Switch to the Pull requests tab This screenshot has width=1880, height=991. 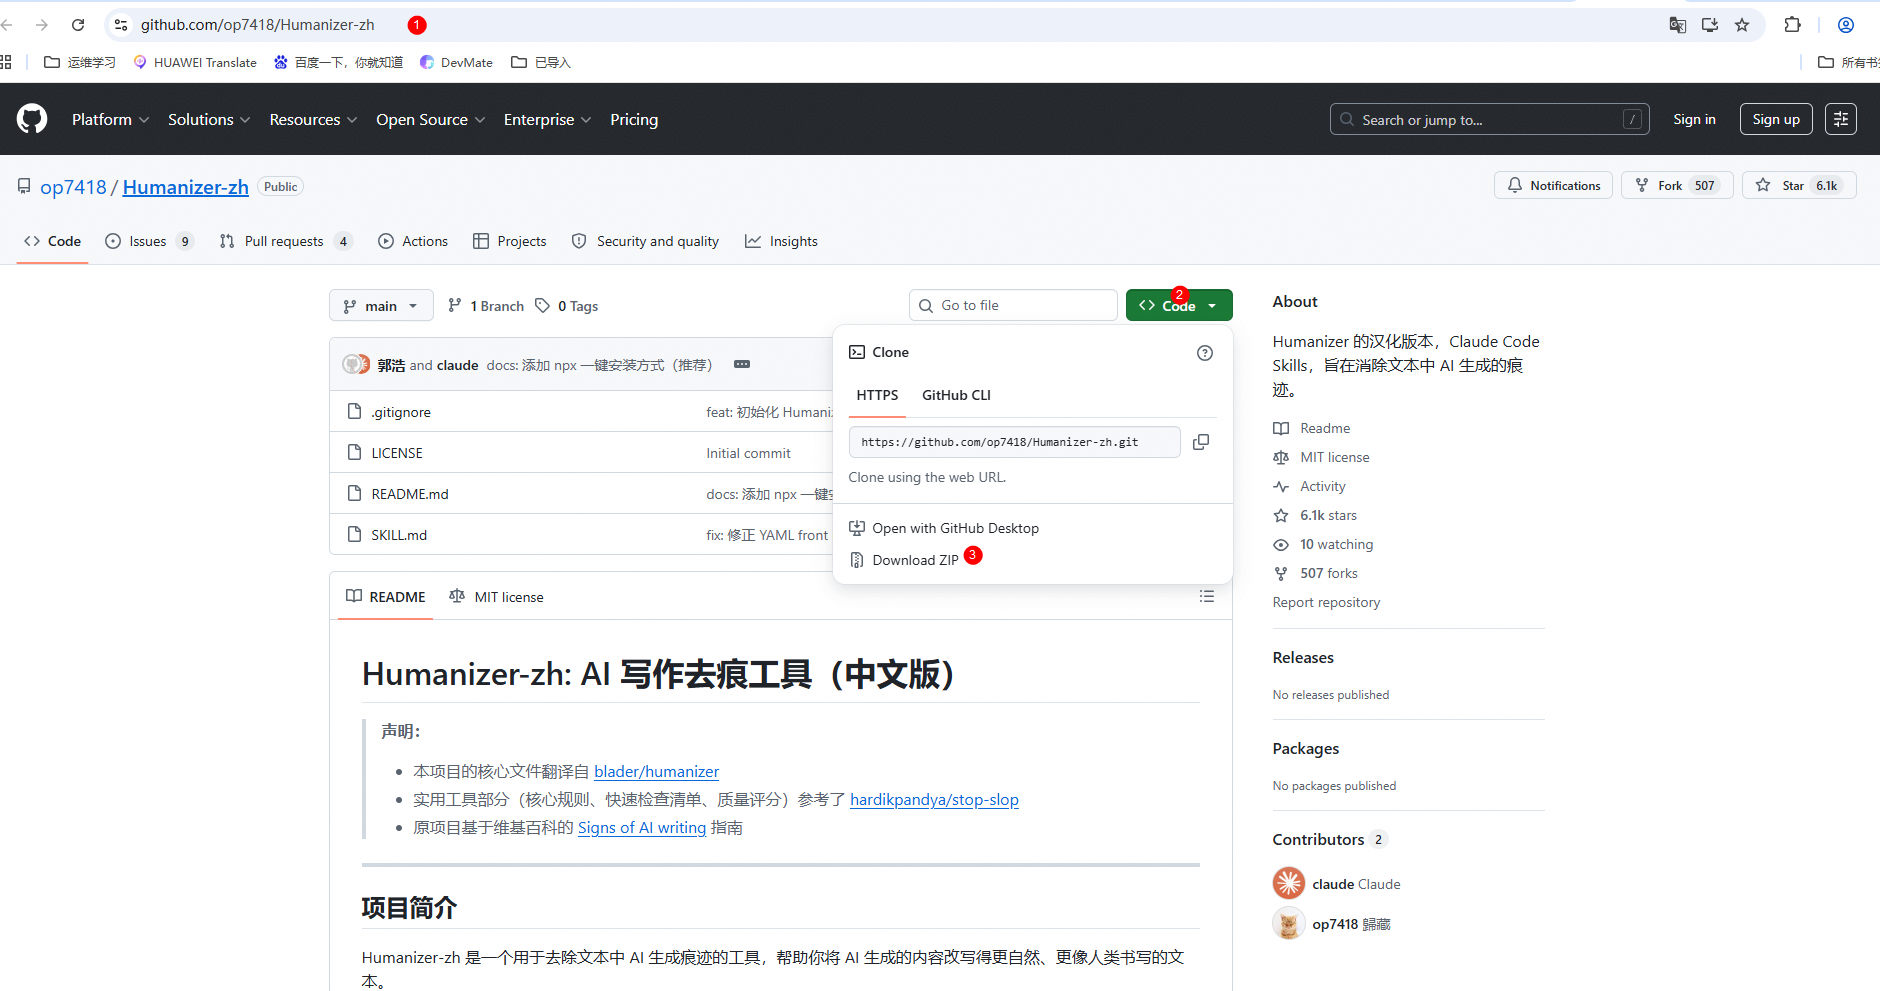click(285, 241)
